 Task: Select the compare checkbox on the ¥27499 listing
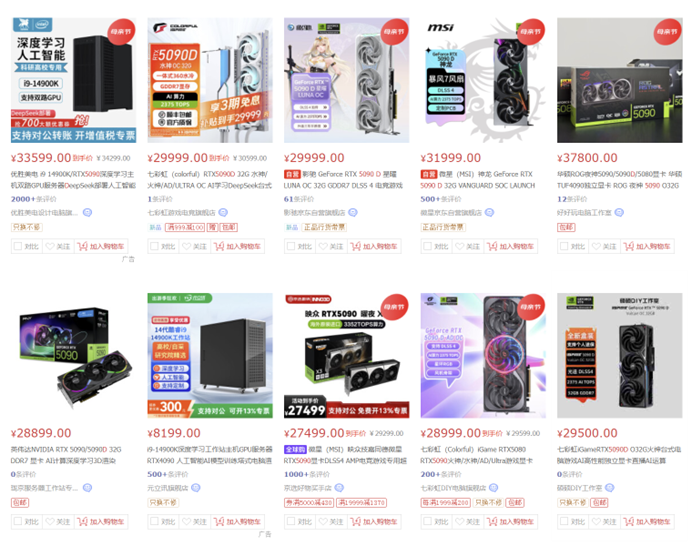click(x=291, y=521)
